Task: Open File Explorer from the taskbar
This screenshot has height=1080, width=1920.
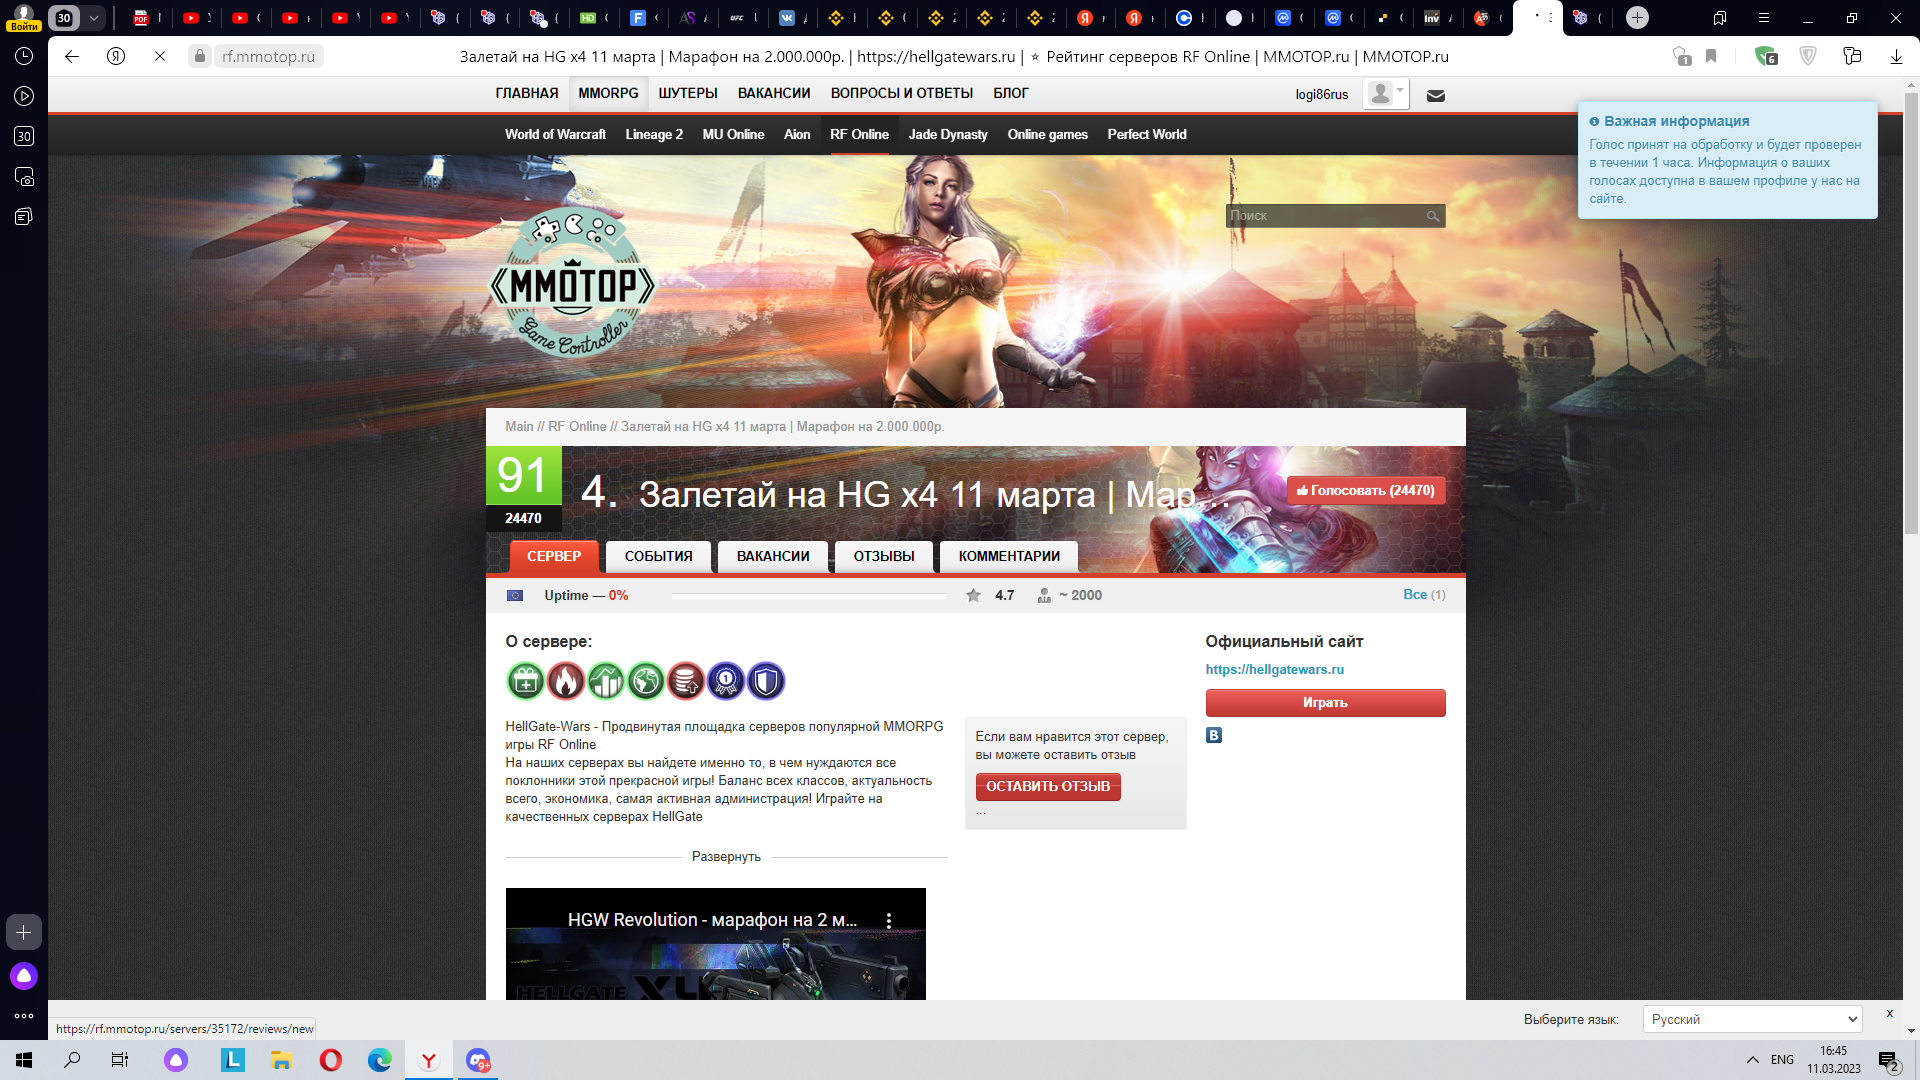Action: [x=282, y=1060]
